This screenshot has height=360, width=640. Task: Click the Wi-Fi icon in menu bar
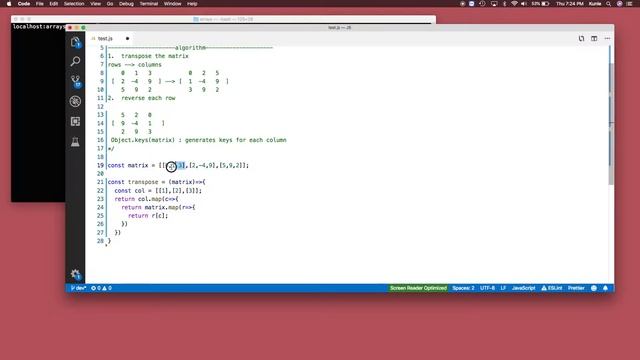tap(514, 4)
